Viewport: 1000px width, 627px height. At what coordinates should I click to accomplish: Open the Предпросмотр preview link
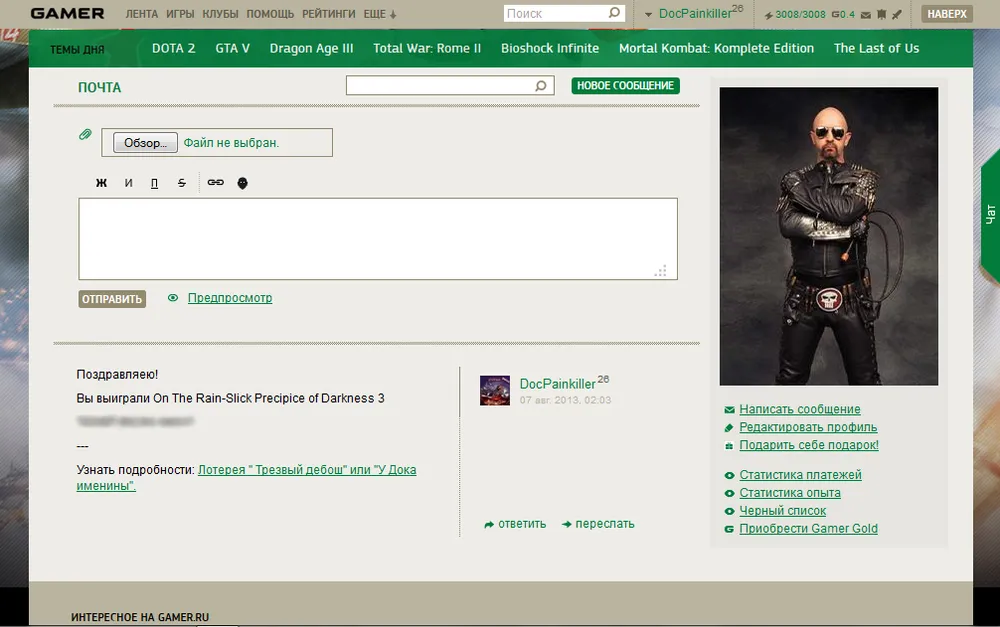point(229,298)
